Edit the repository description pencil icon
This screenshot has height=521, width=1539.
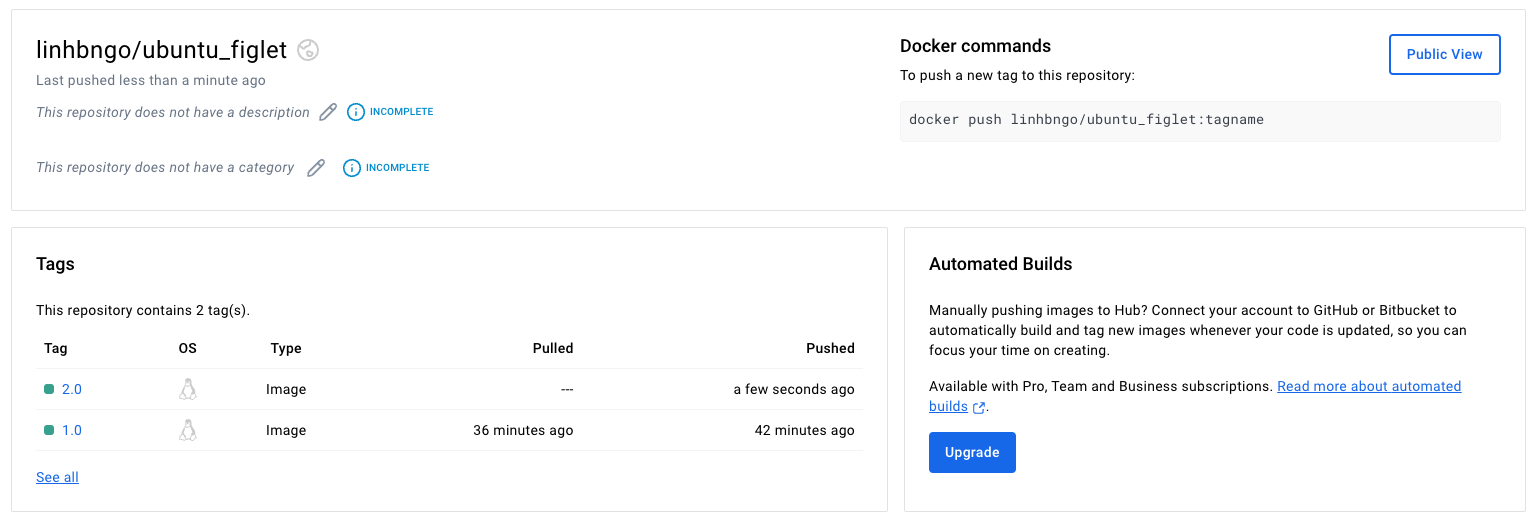[328, 112]
